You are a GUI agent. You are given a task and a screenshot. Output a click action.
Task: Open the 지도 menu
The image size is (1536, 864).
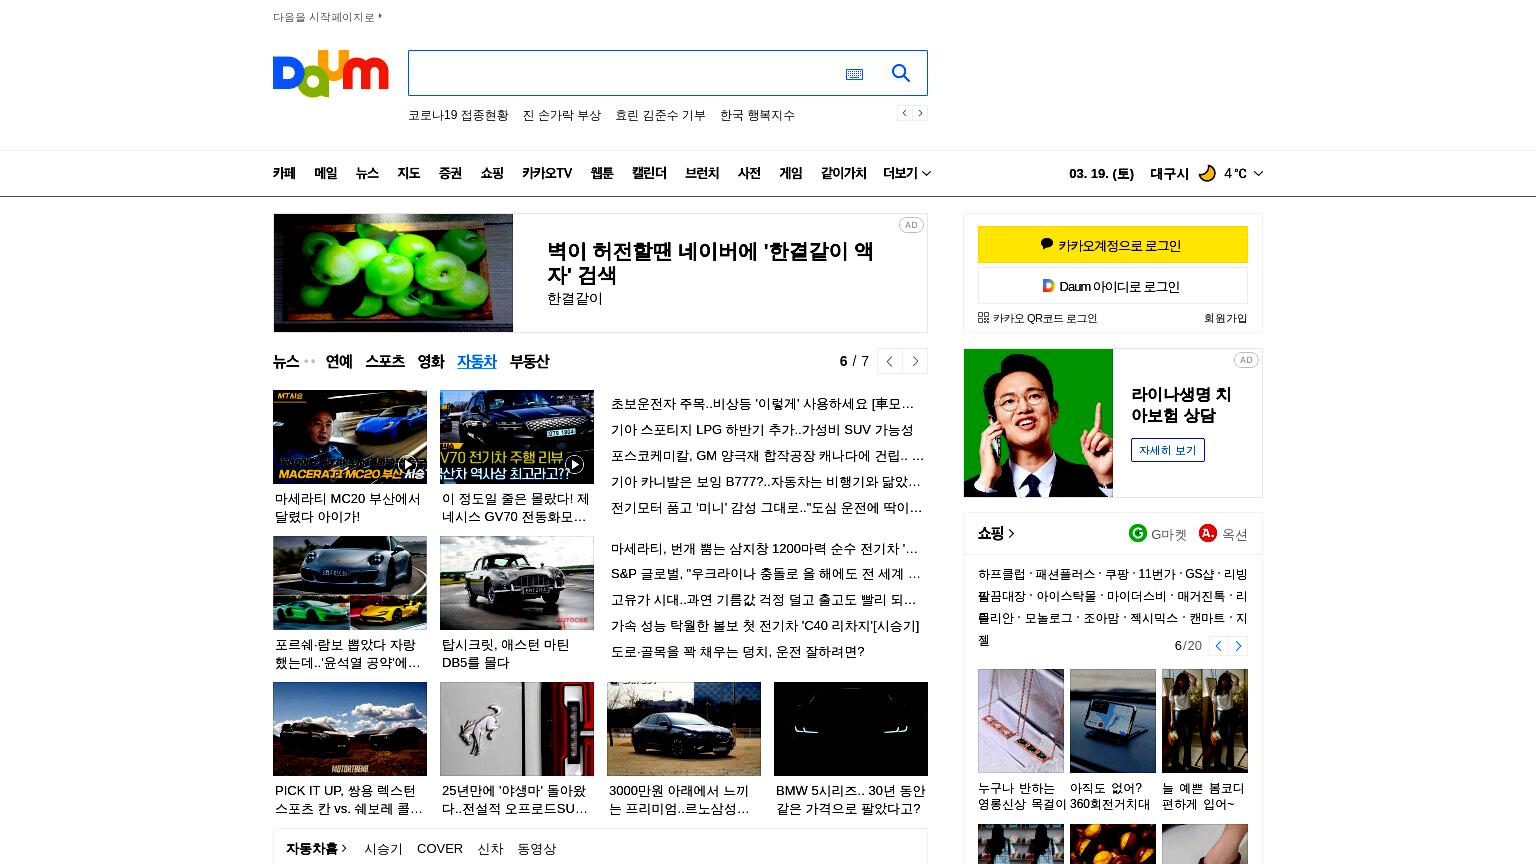click(x=409, y=173)
